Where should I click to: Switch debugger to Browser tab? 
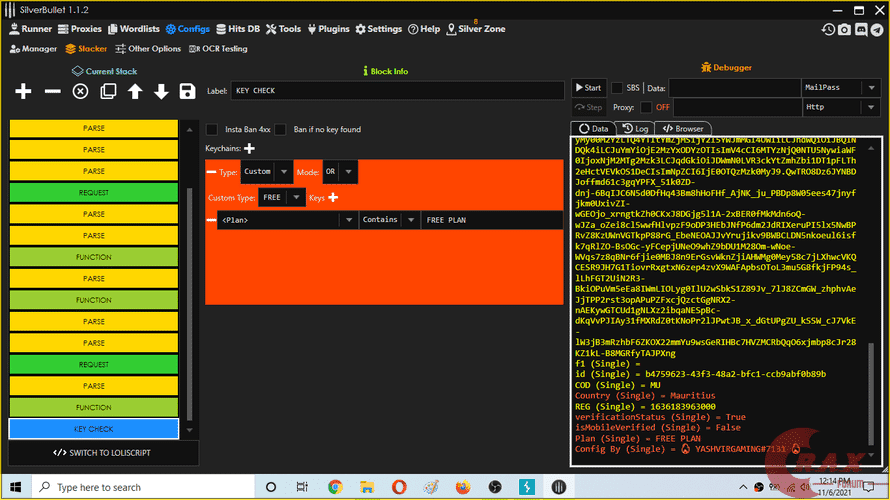(x=683, y=129)
